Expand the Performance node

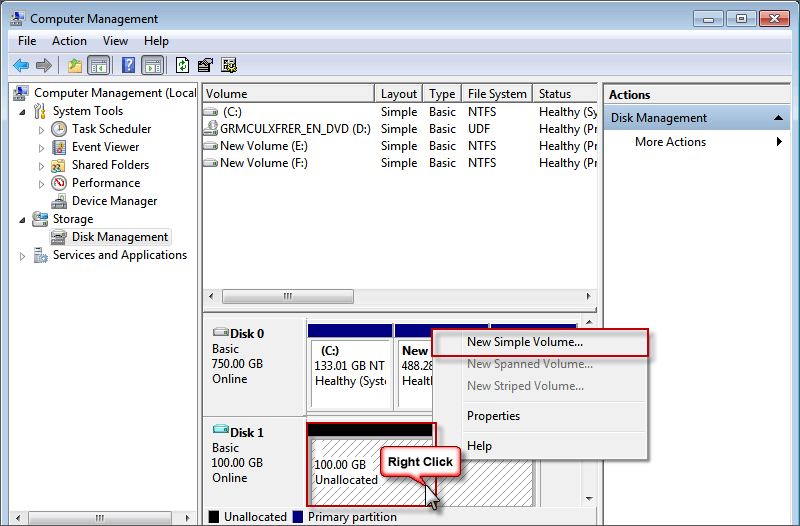click(41, 184)
